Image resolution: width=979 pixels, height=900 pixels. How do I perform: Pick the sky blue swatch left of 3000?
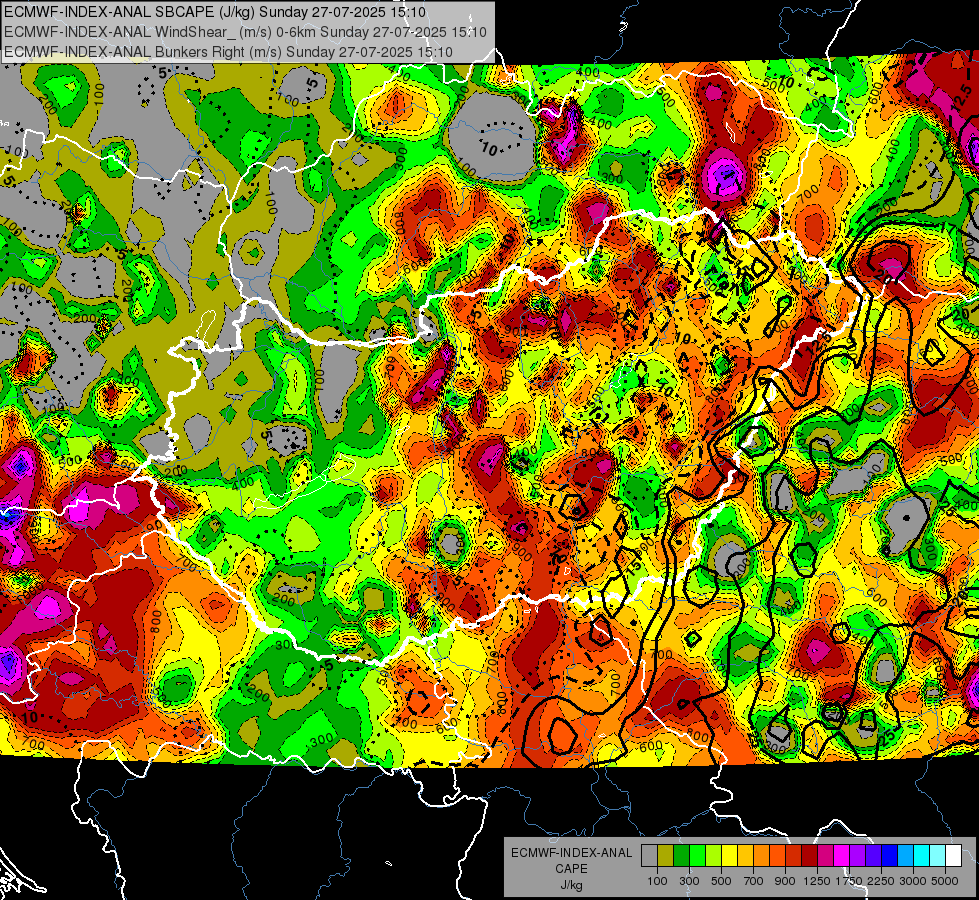pyautogui.click(x=906, y=856)
